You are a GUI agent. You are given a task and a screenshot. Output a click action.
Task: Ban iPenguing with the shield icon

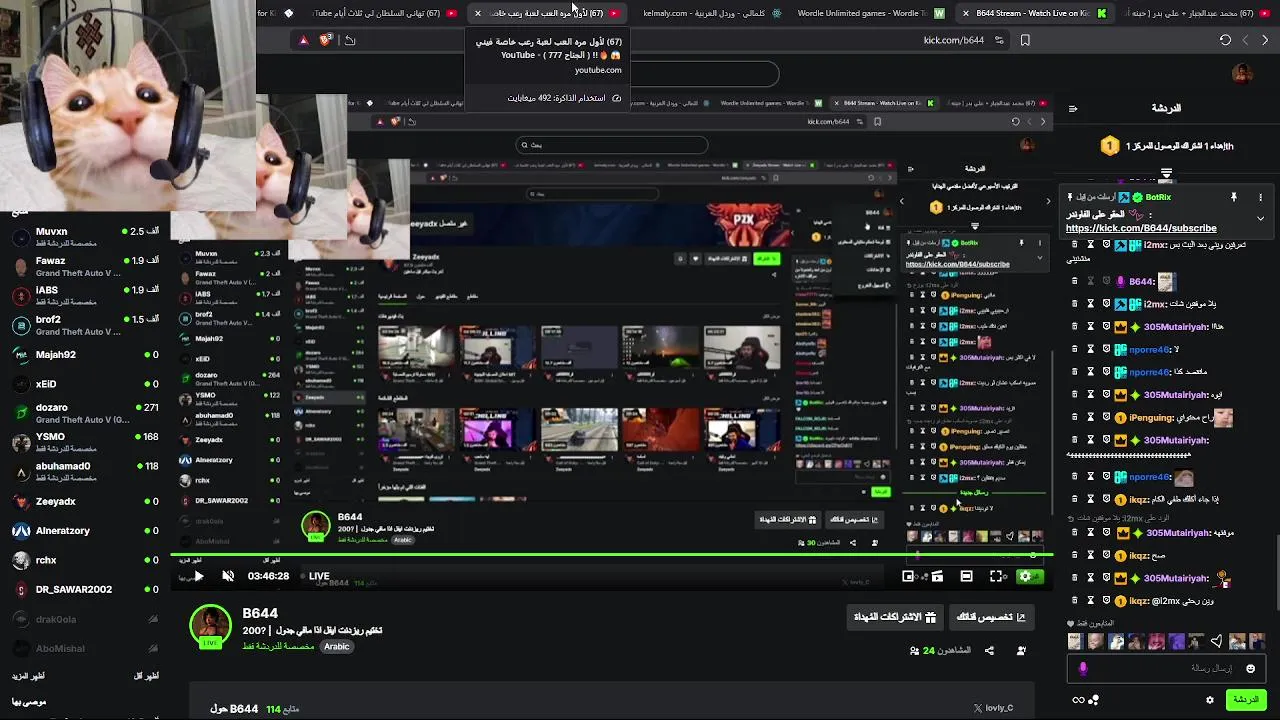point(1107,418)
